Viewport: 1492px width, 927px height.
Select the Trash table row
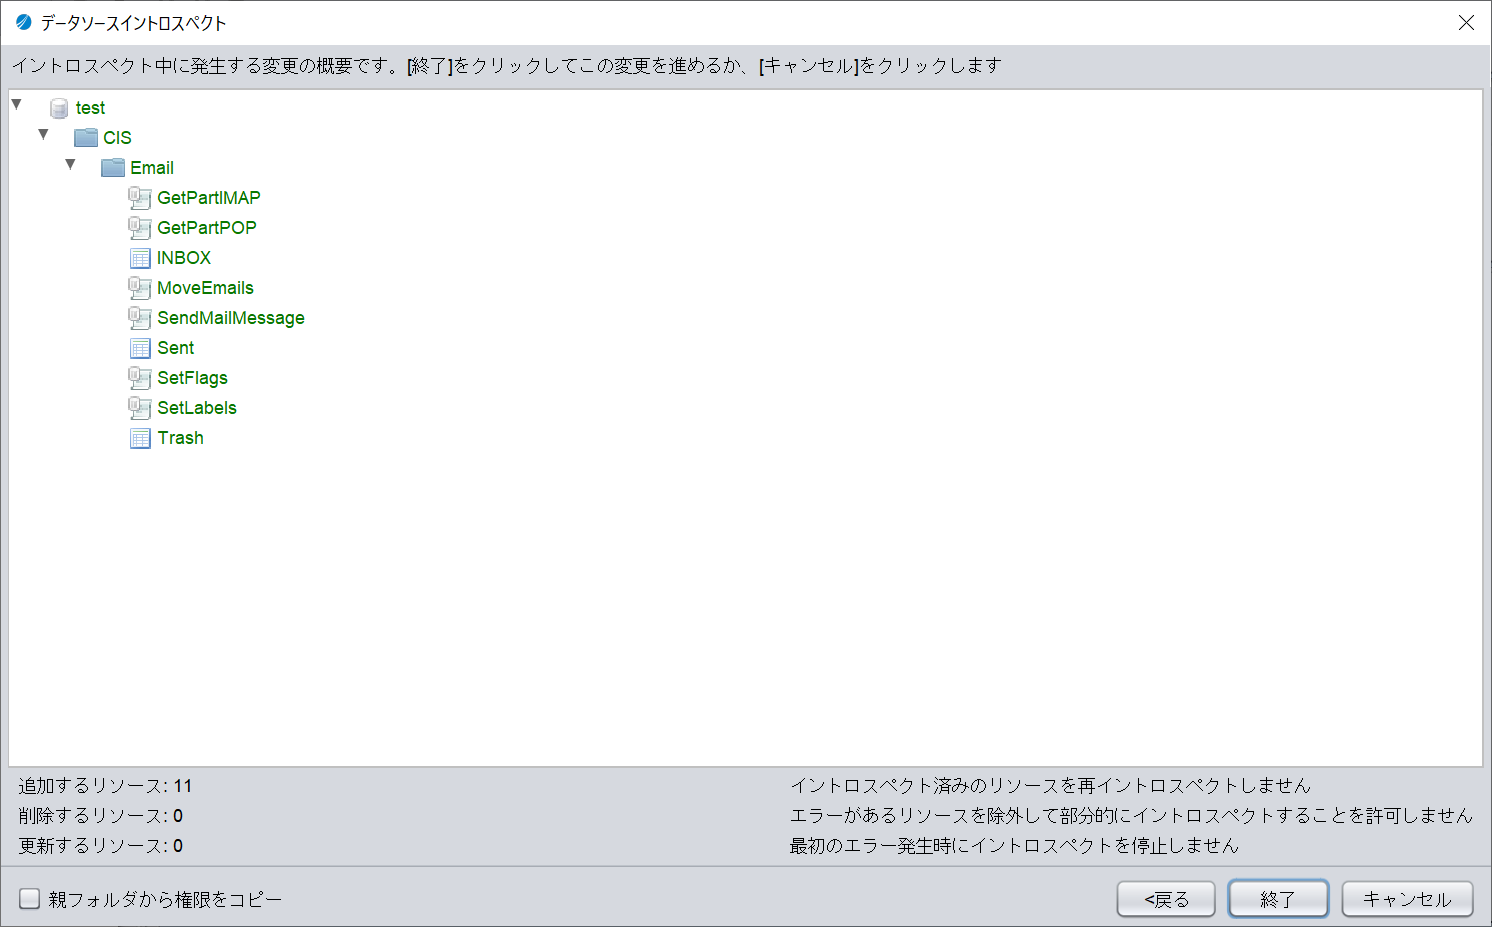[181, 438]
